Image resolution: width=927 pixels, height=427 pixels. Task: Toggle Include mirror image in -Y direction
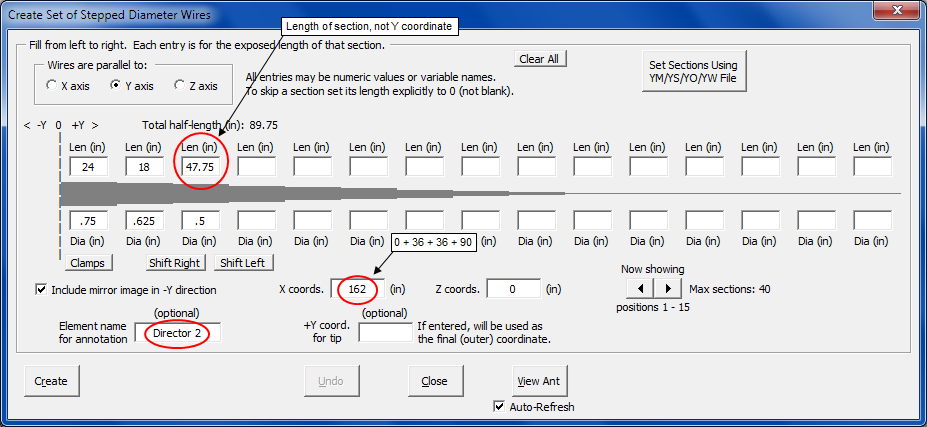tap(42, 290)
